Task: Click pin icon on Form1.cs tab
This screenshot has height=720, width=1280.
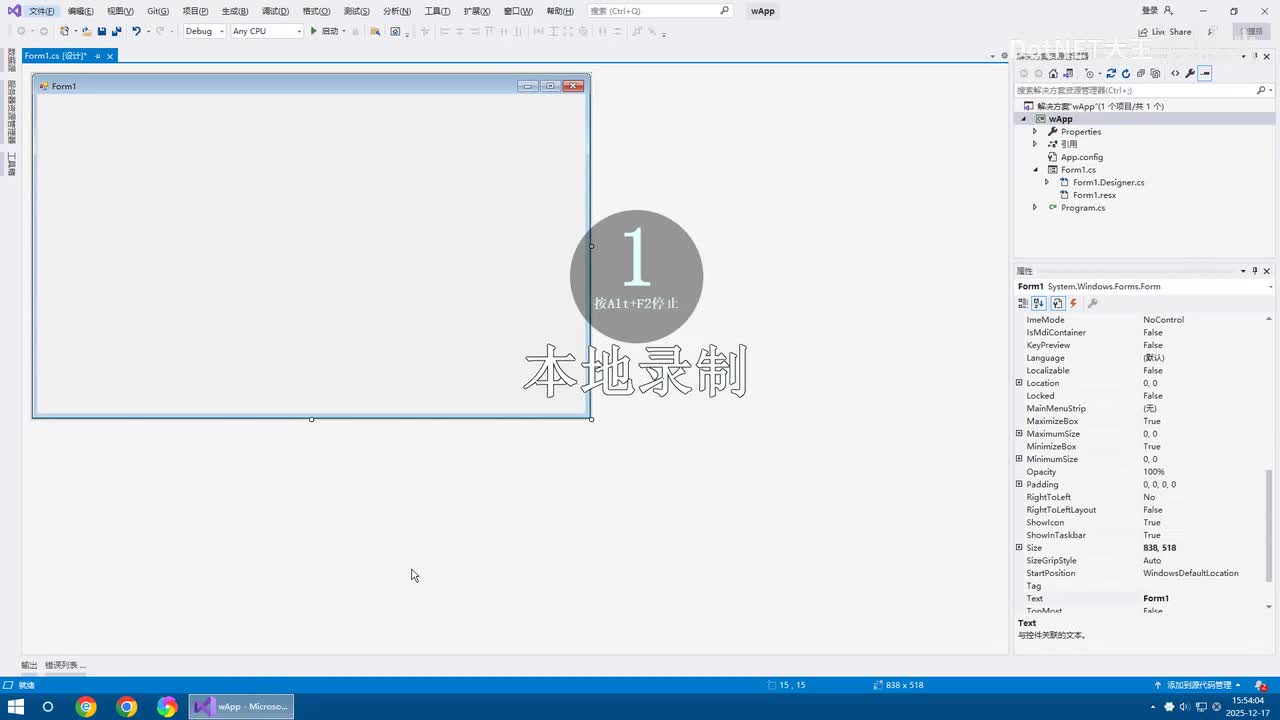Action: click(98, 56)
